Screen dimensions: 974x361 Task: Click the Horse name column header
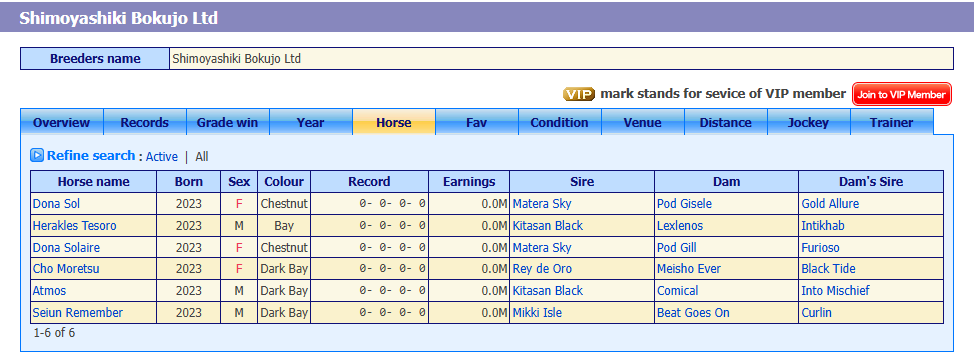(94, 181)
